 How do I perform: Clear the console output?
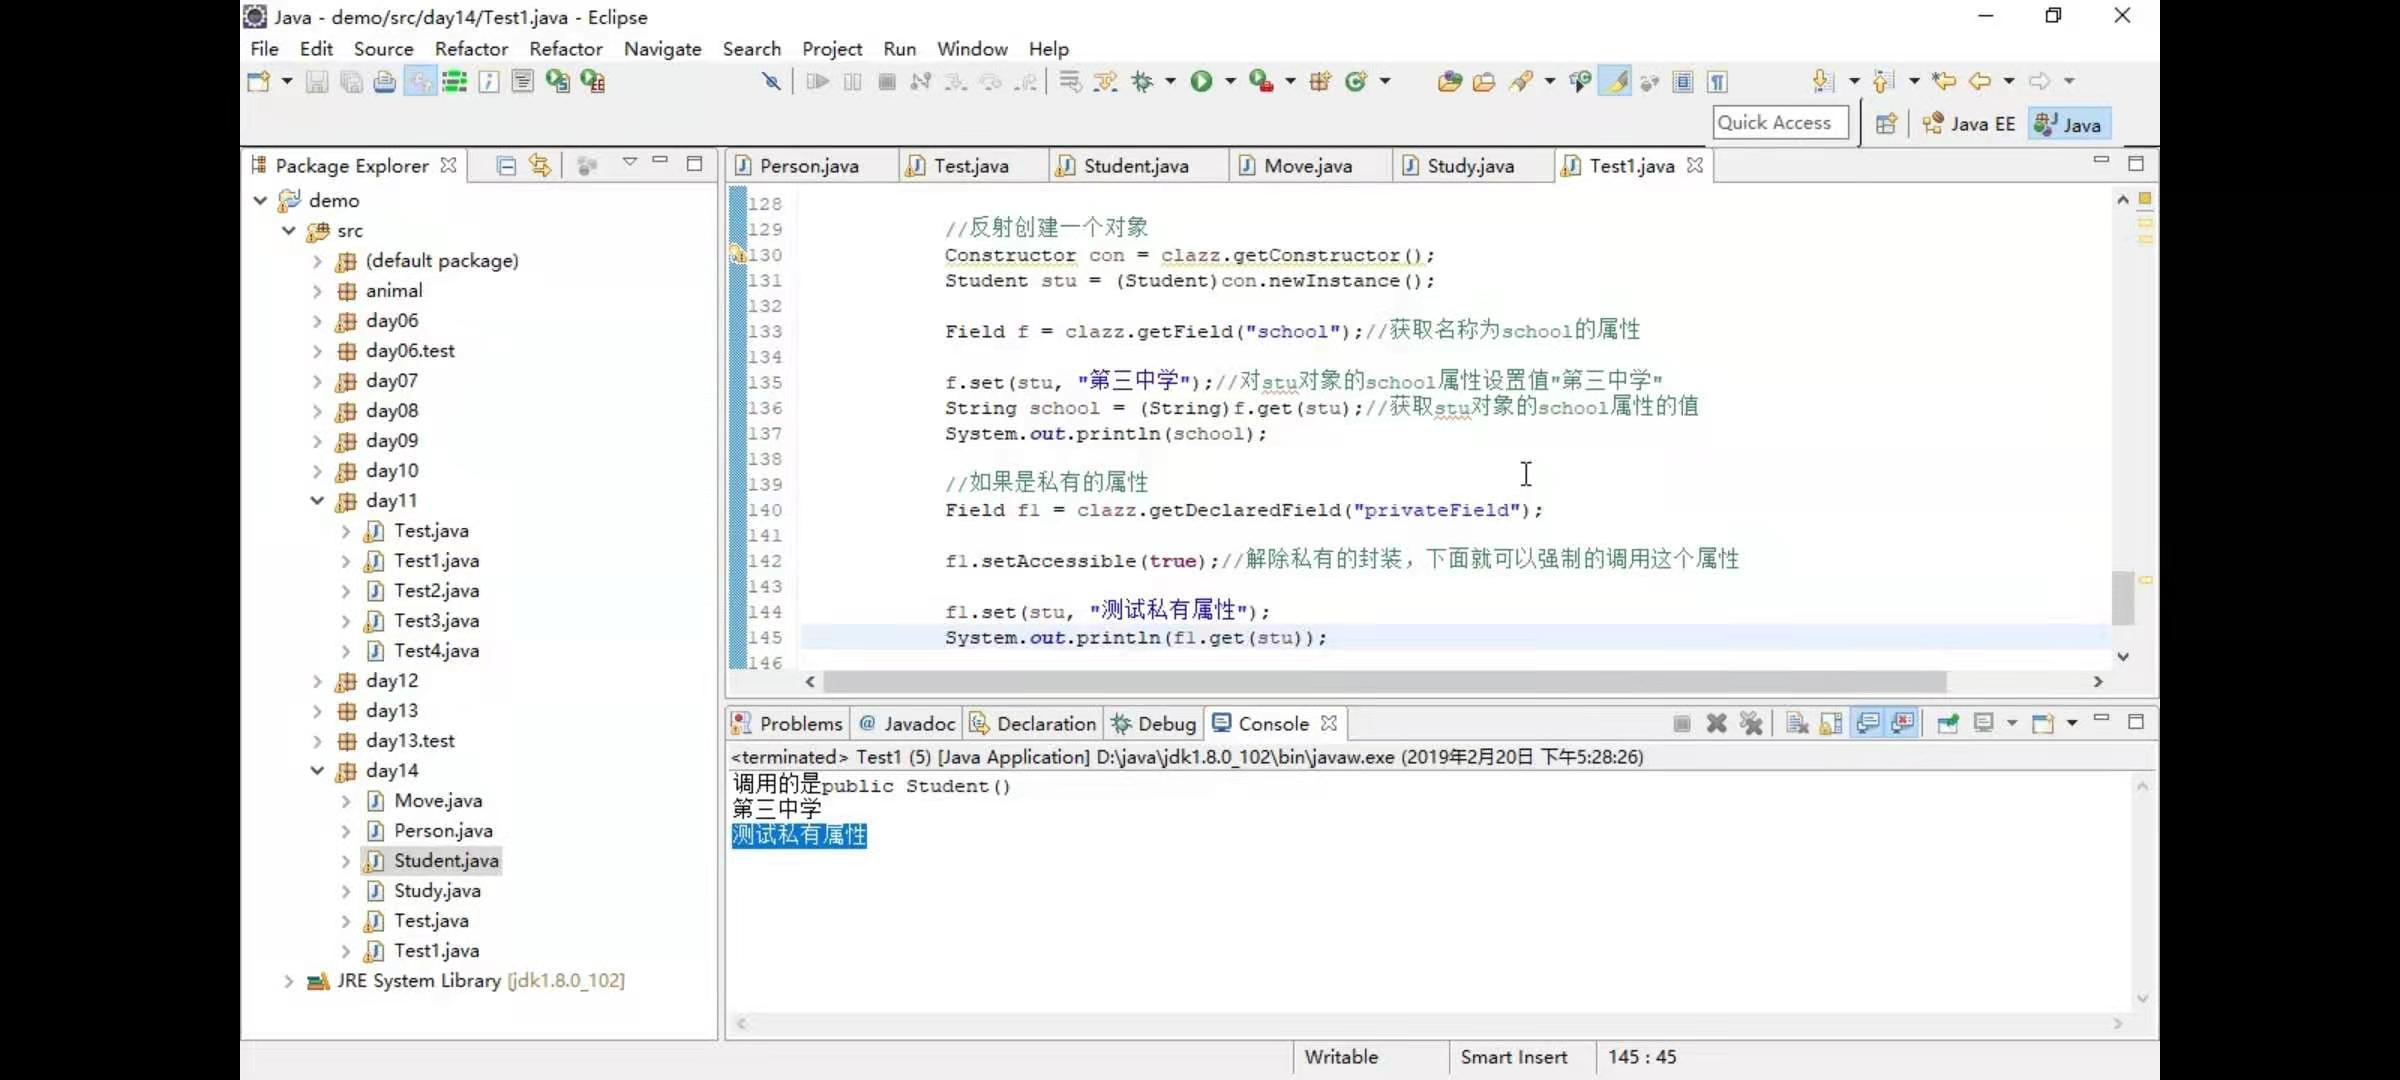1796,723
